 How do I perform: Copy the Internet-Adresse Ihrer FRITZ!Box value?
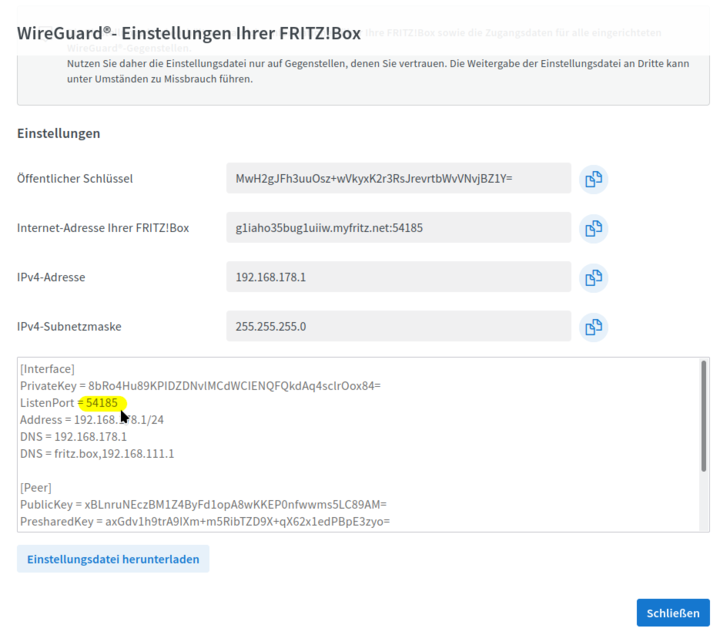tap(593, 228)
